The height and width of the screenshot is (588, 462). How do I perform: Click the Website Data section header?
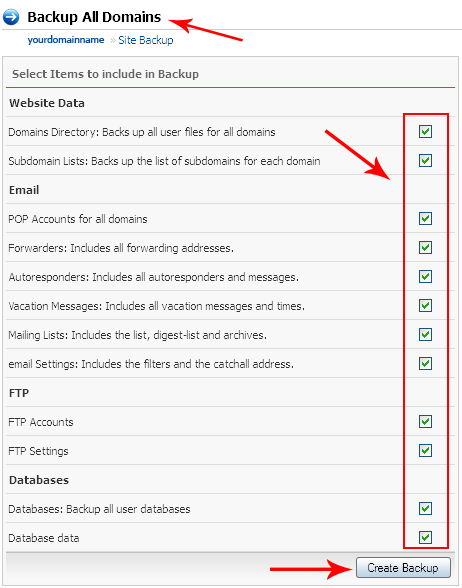(x=47, y=103)
